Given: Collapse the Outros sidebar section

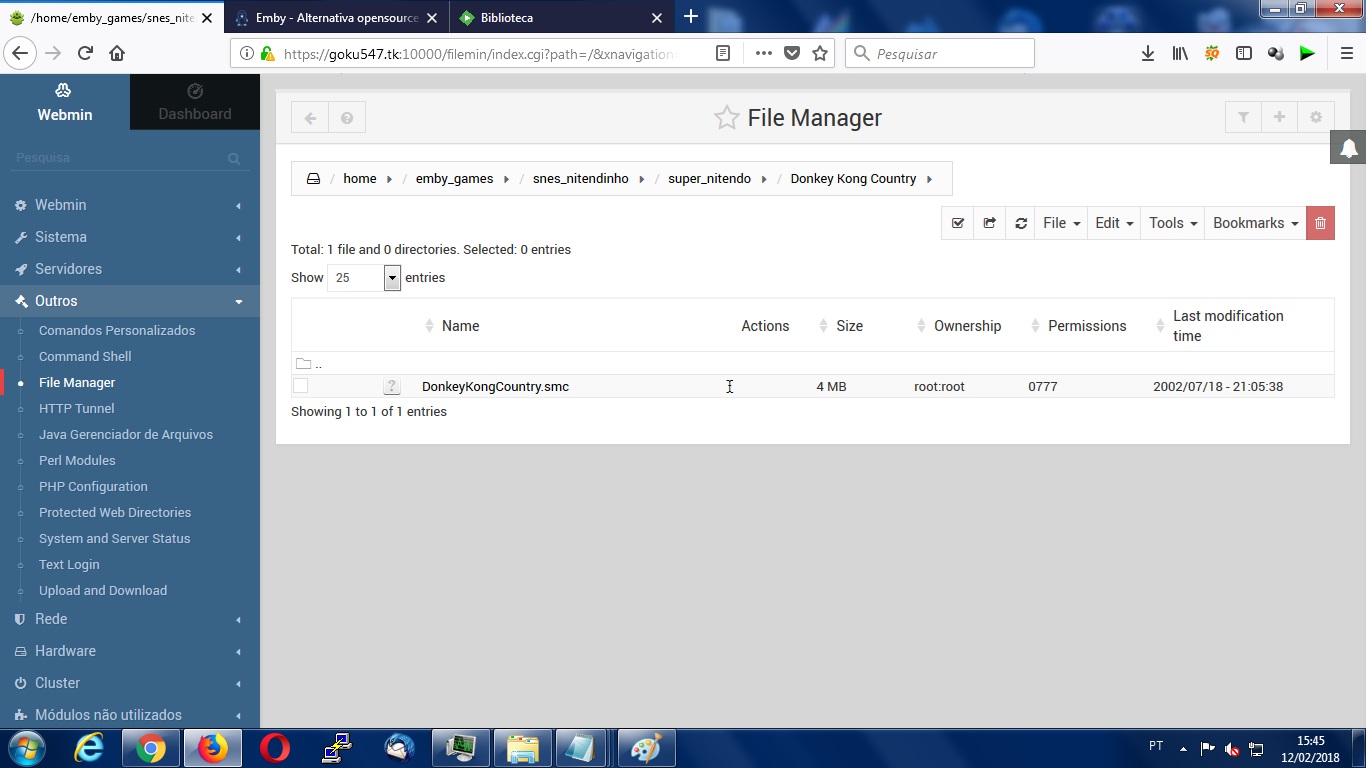Looking at the screenshot, I should pos(130,301).
